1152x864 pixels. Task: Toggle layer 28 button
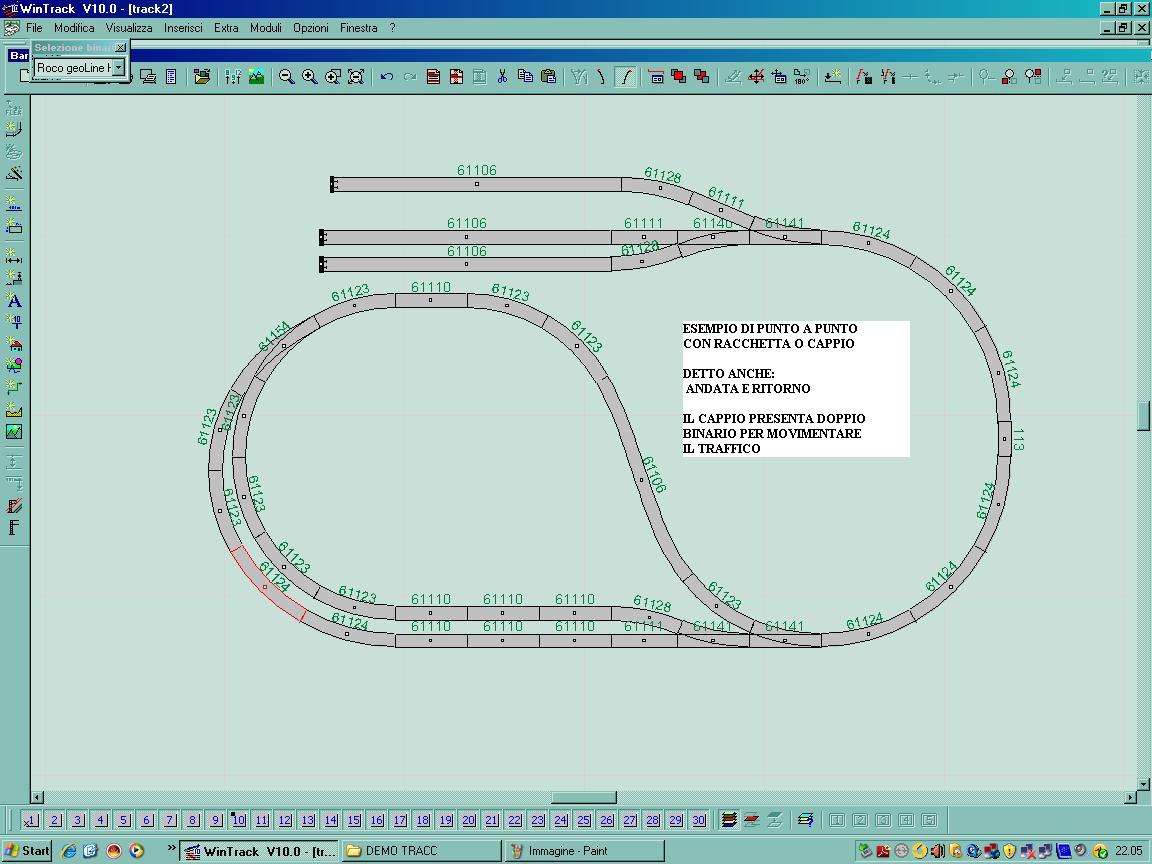(653, 820)
